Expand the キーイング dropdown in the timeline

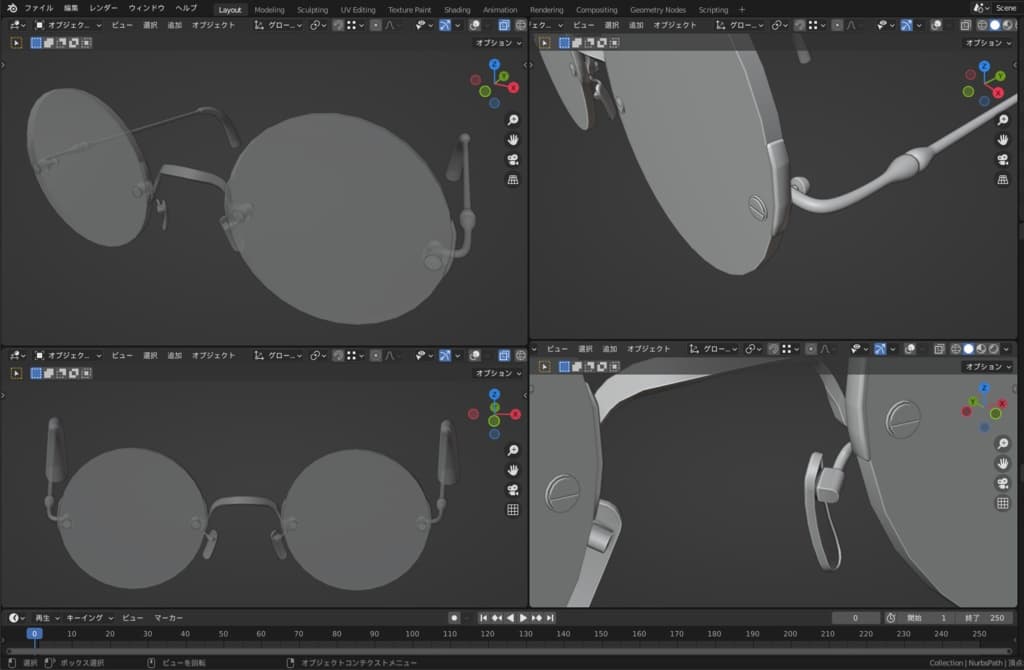point(90,618)
